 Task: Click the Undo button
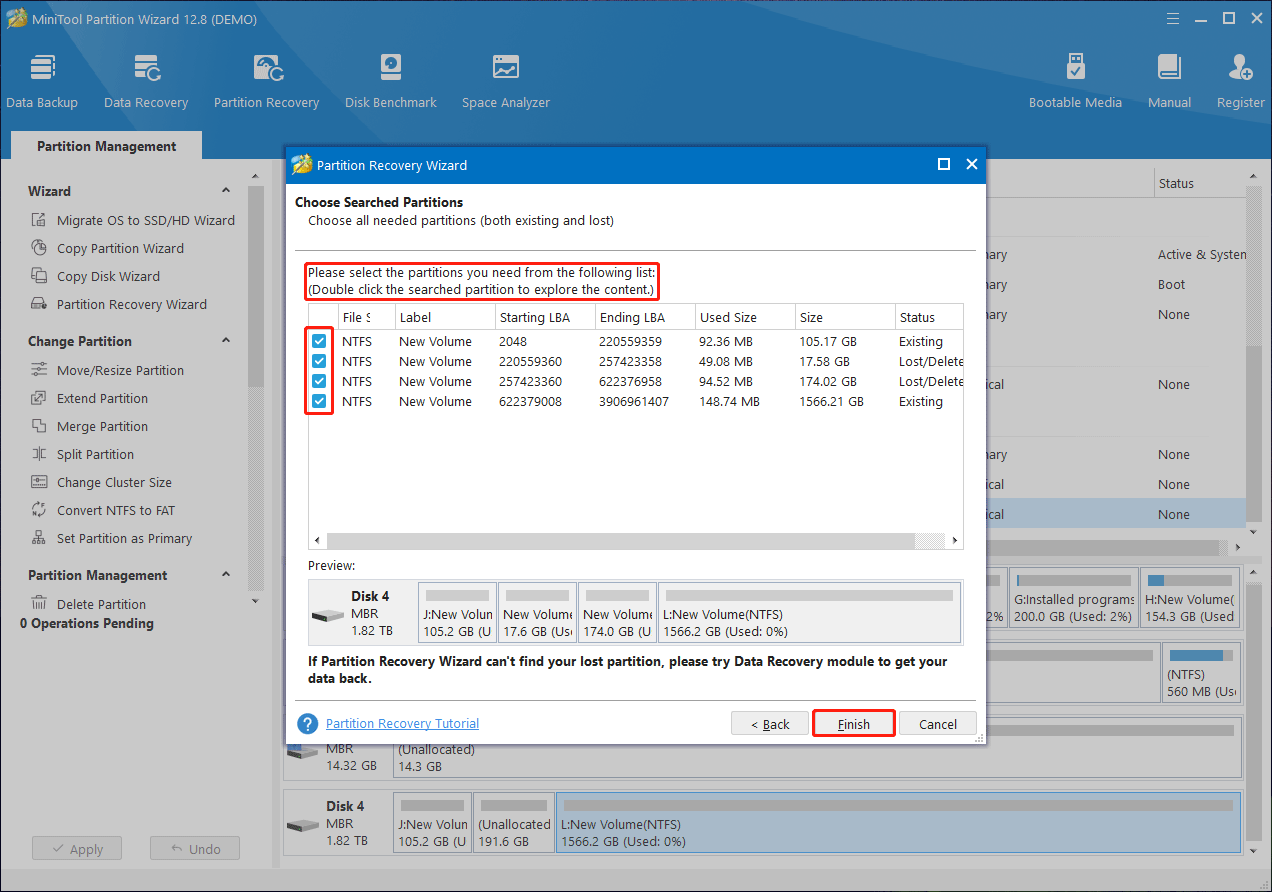194,849
